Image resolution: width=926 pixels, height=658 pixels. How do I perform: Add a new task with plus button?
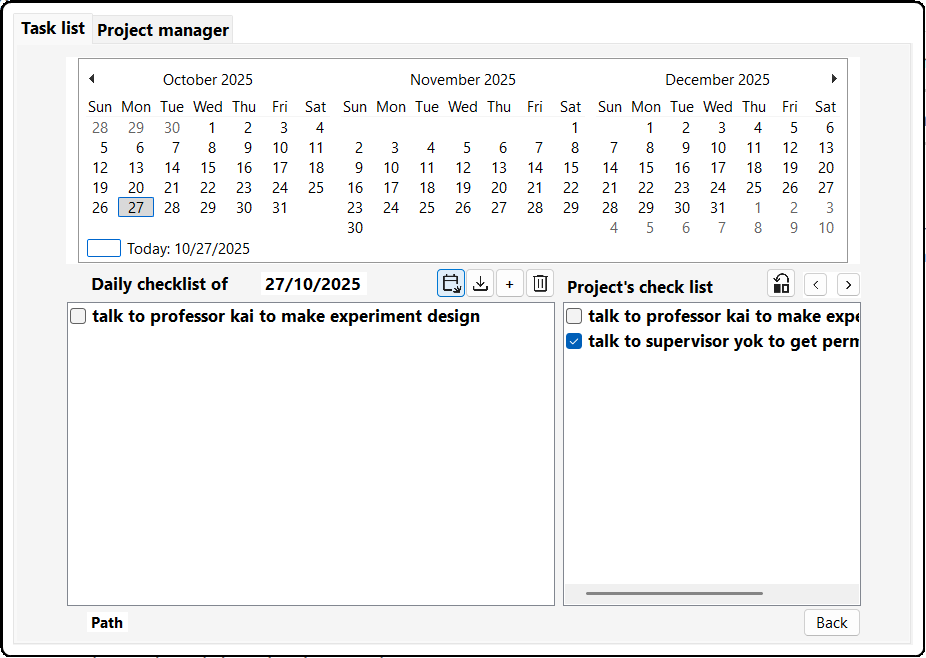pyautogui.click(x=509, y=284)
